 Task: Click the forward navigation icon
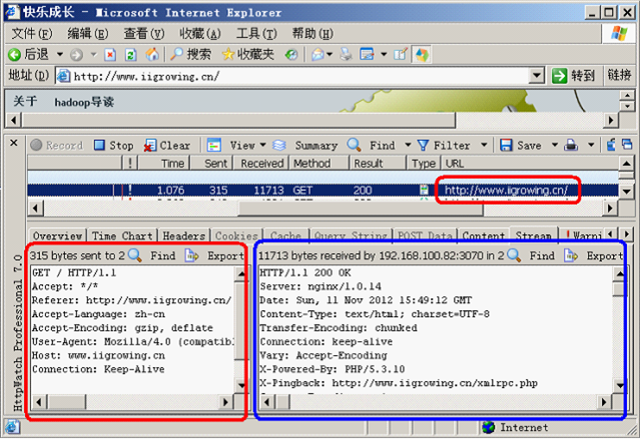coord(76,54)
